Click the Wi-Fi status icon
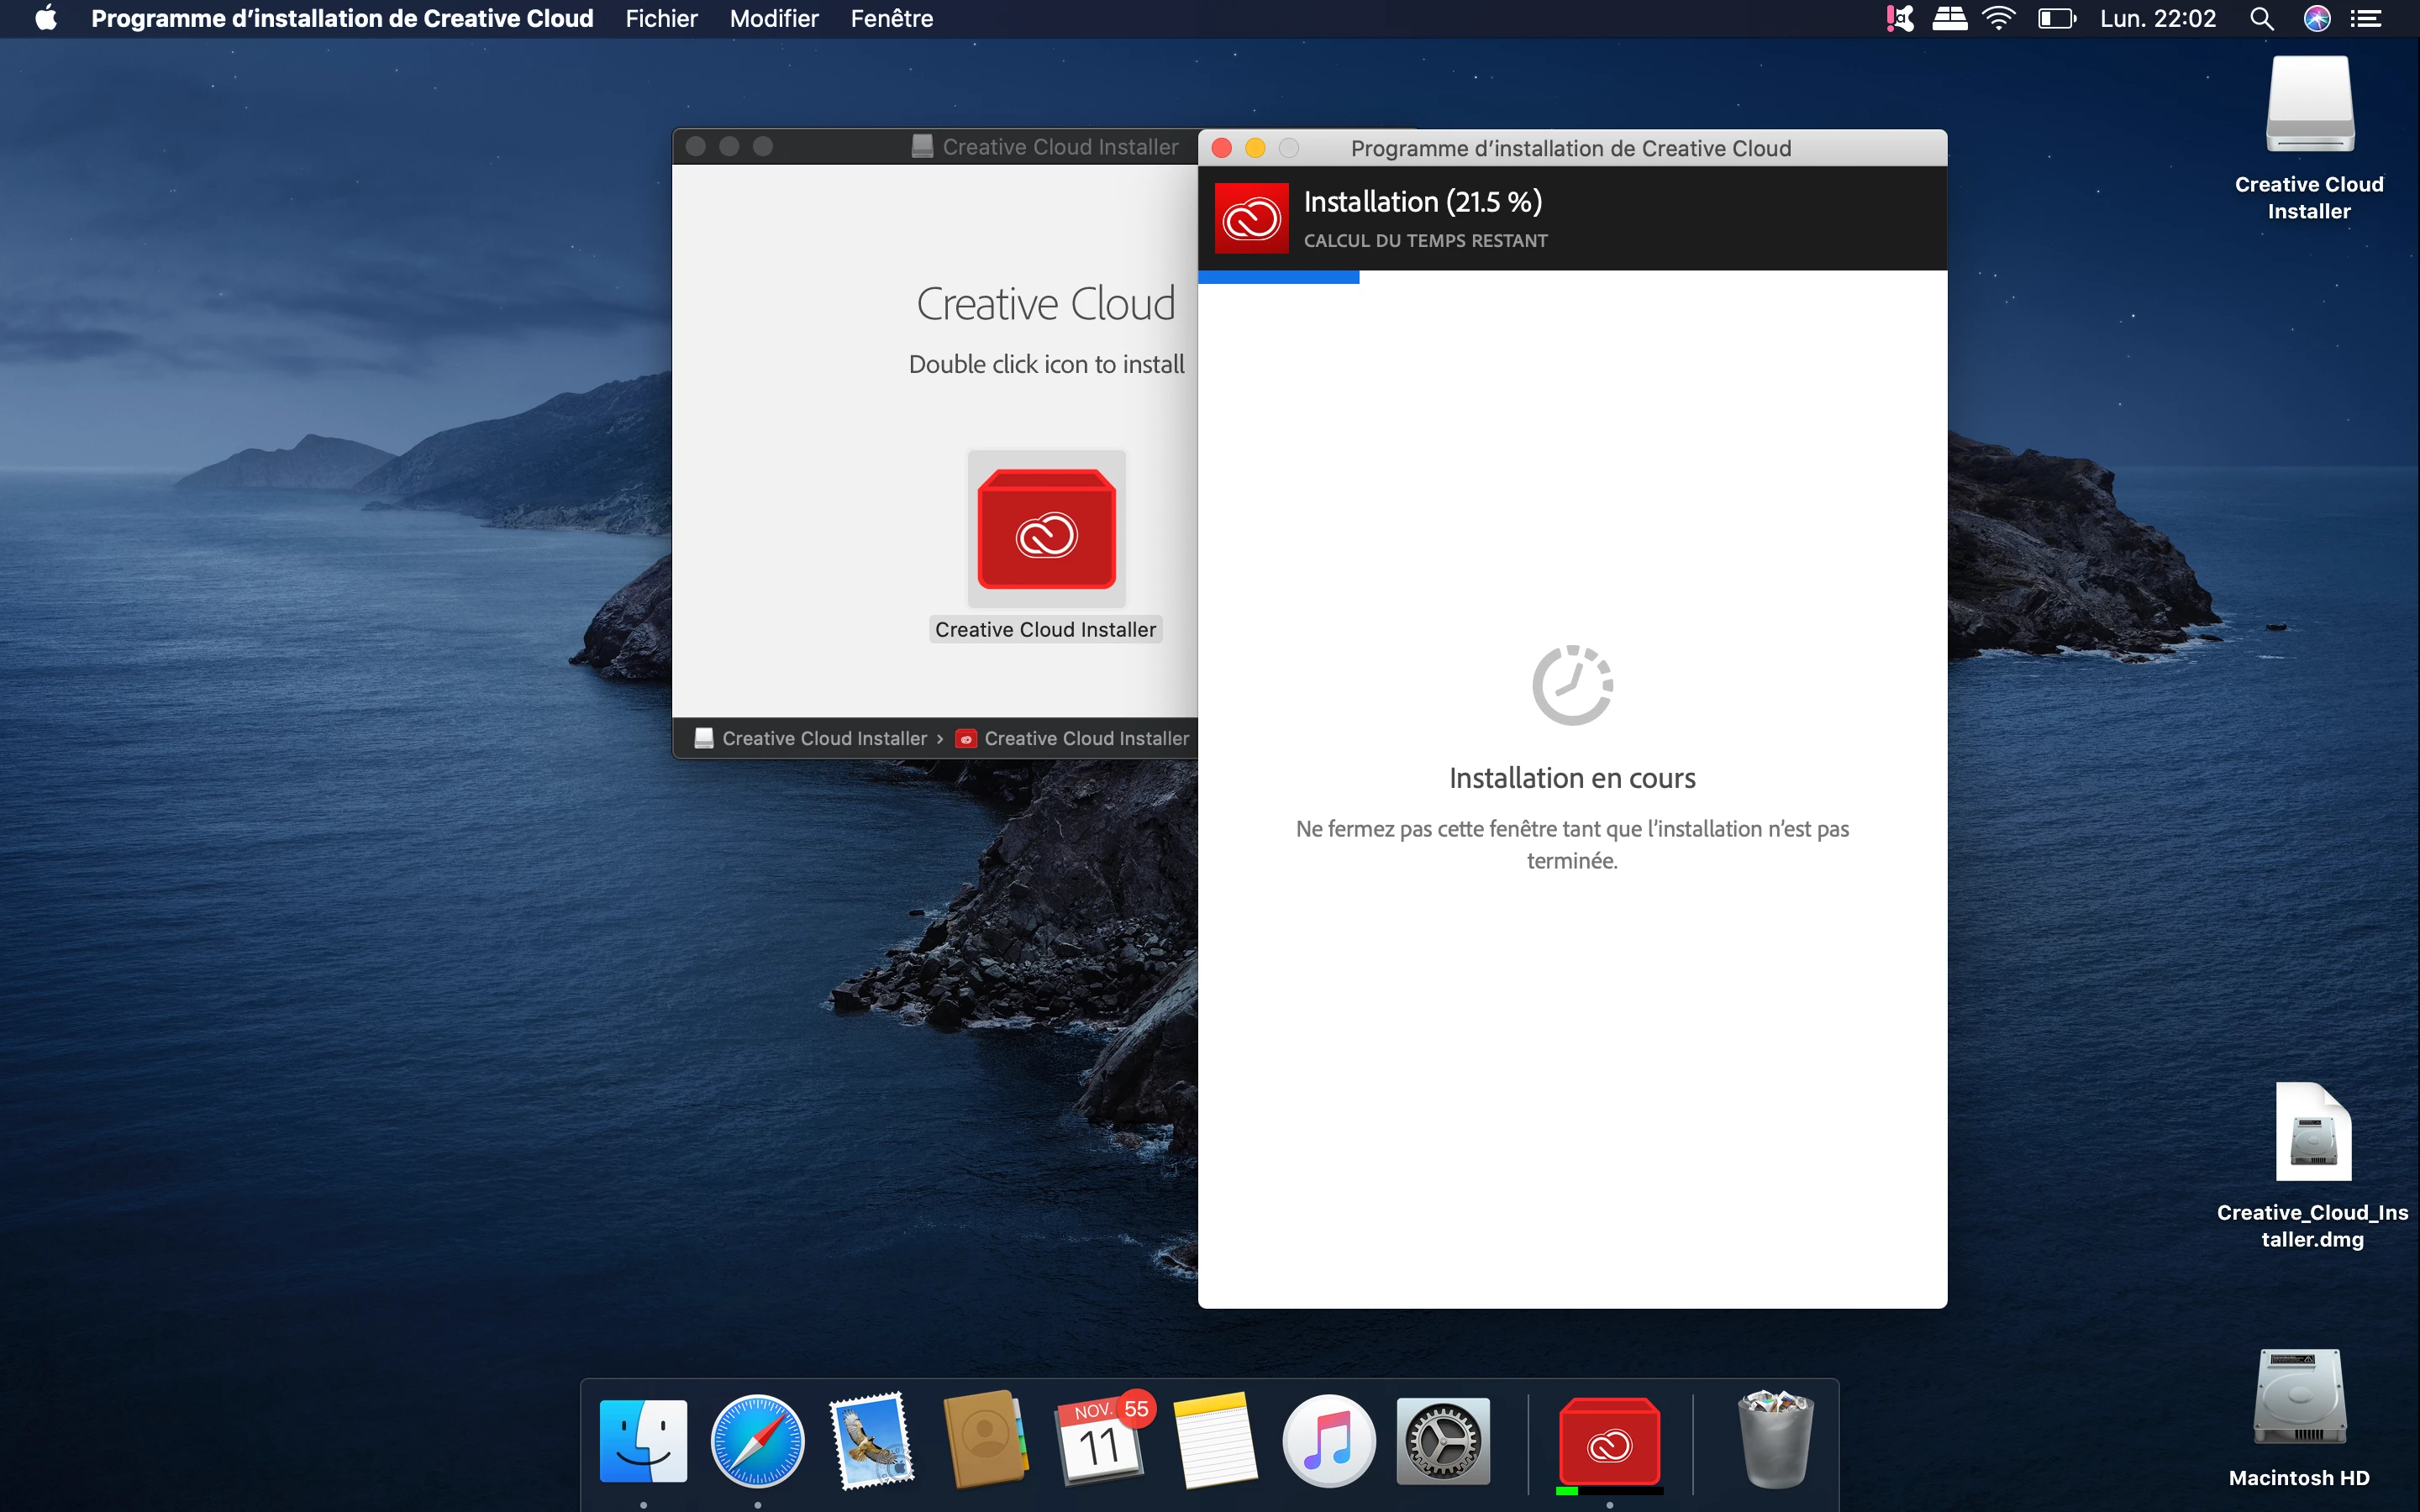This screenshot has height=1512, width=2420. coord(1999,19)
